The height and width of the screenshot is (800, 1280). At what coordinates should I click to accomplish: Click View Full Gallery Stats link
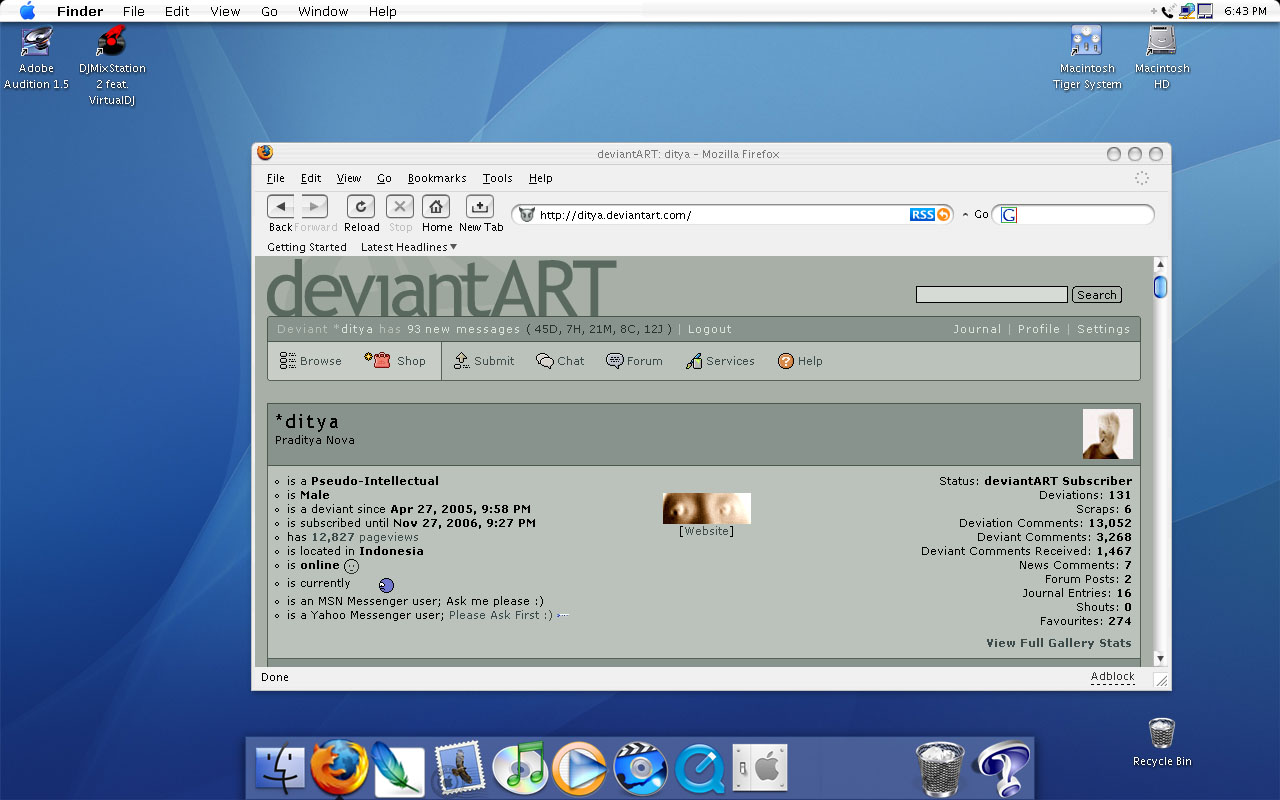pos(1059,643)
